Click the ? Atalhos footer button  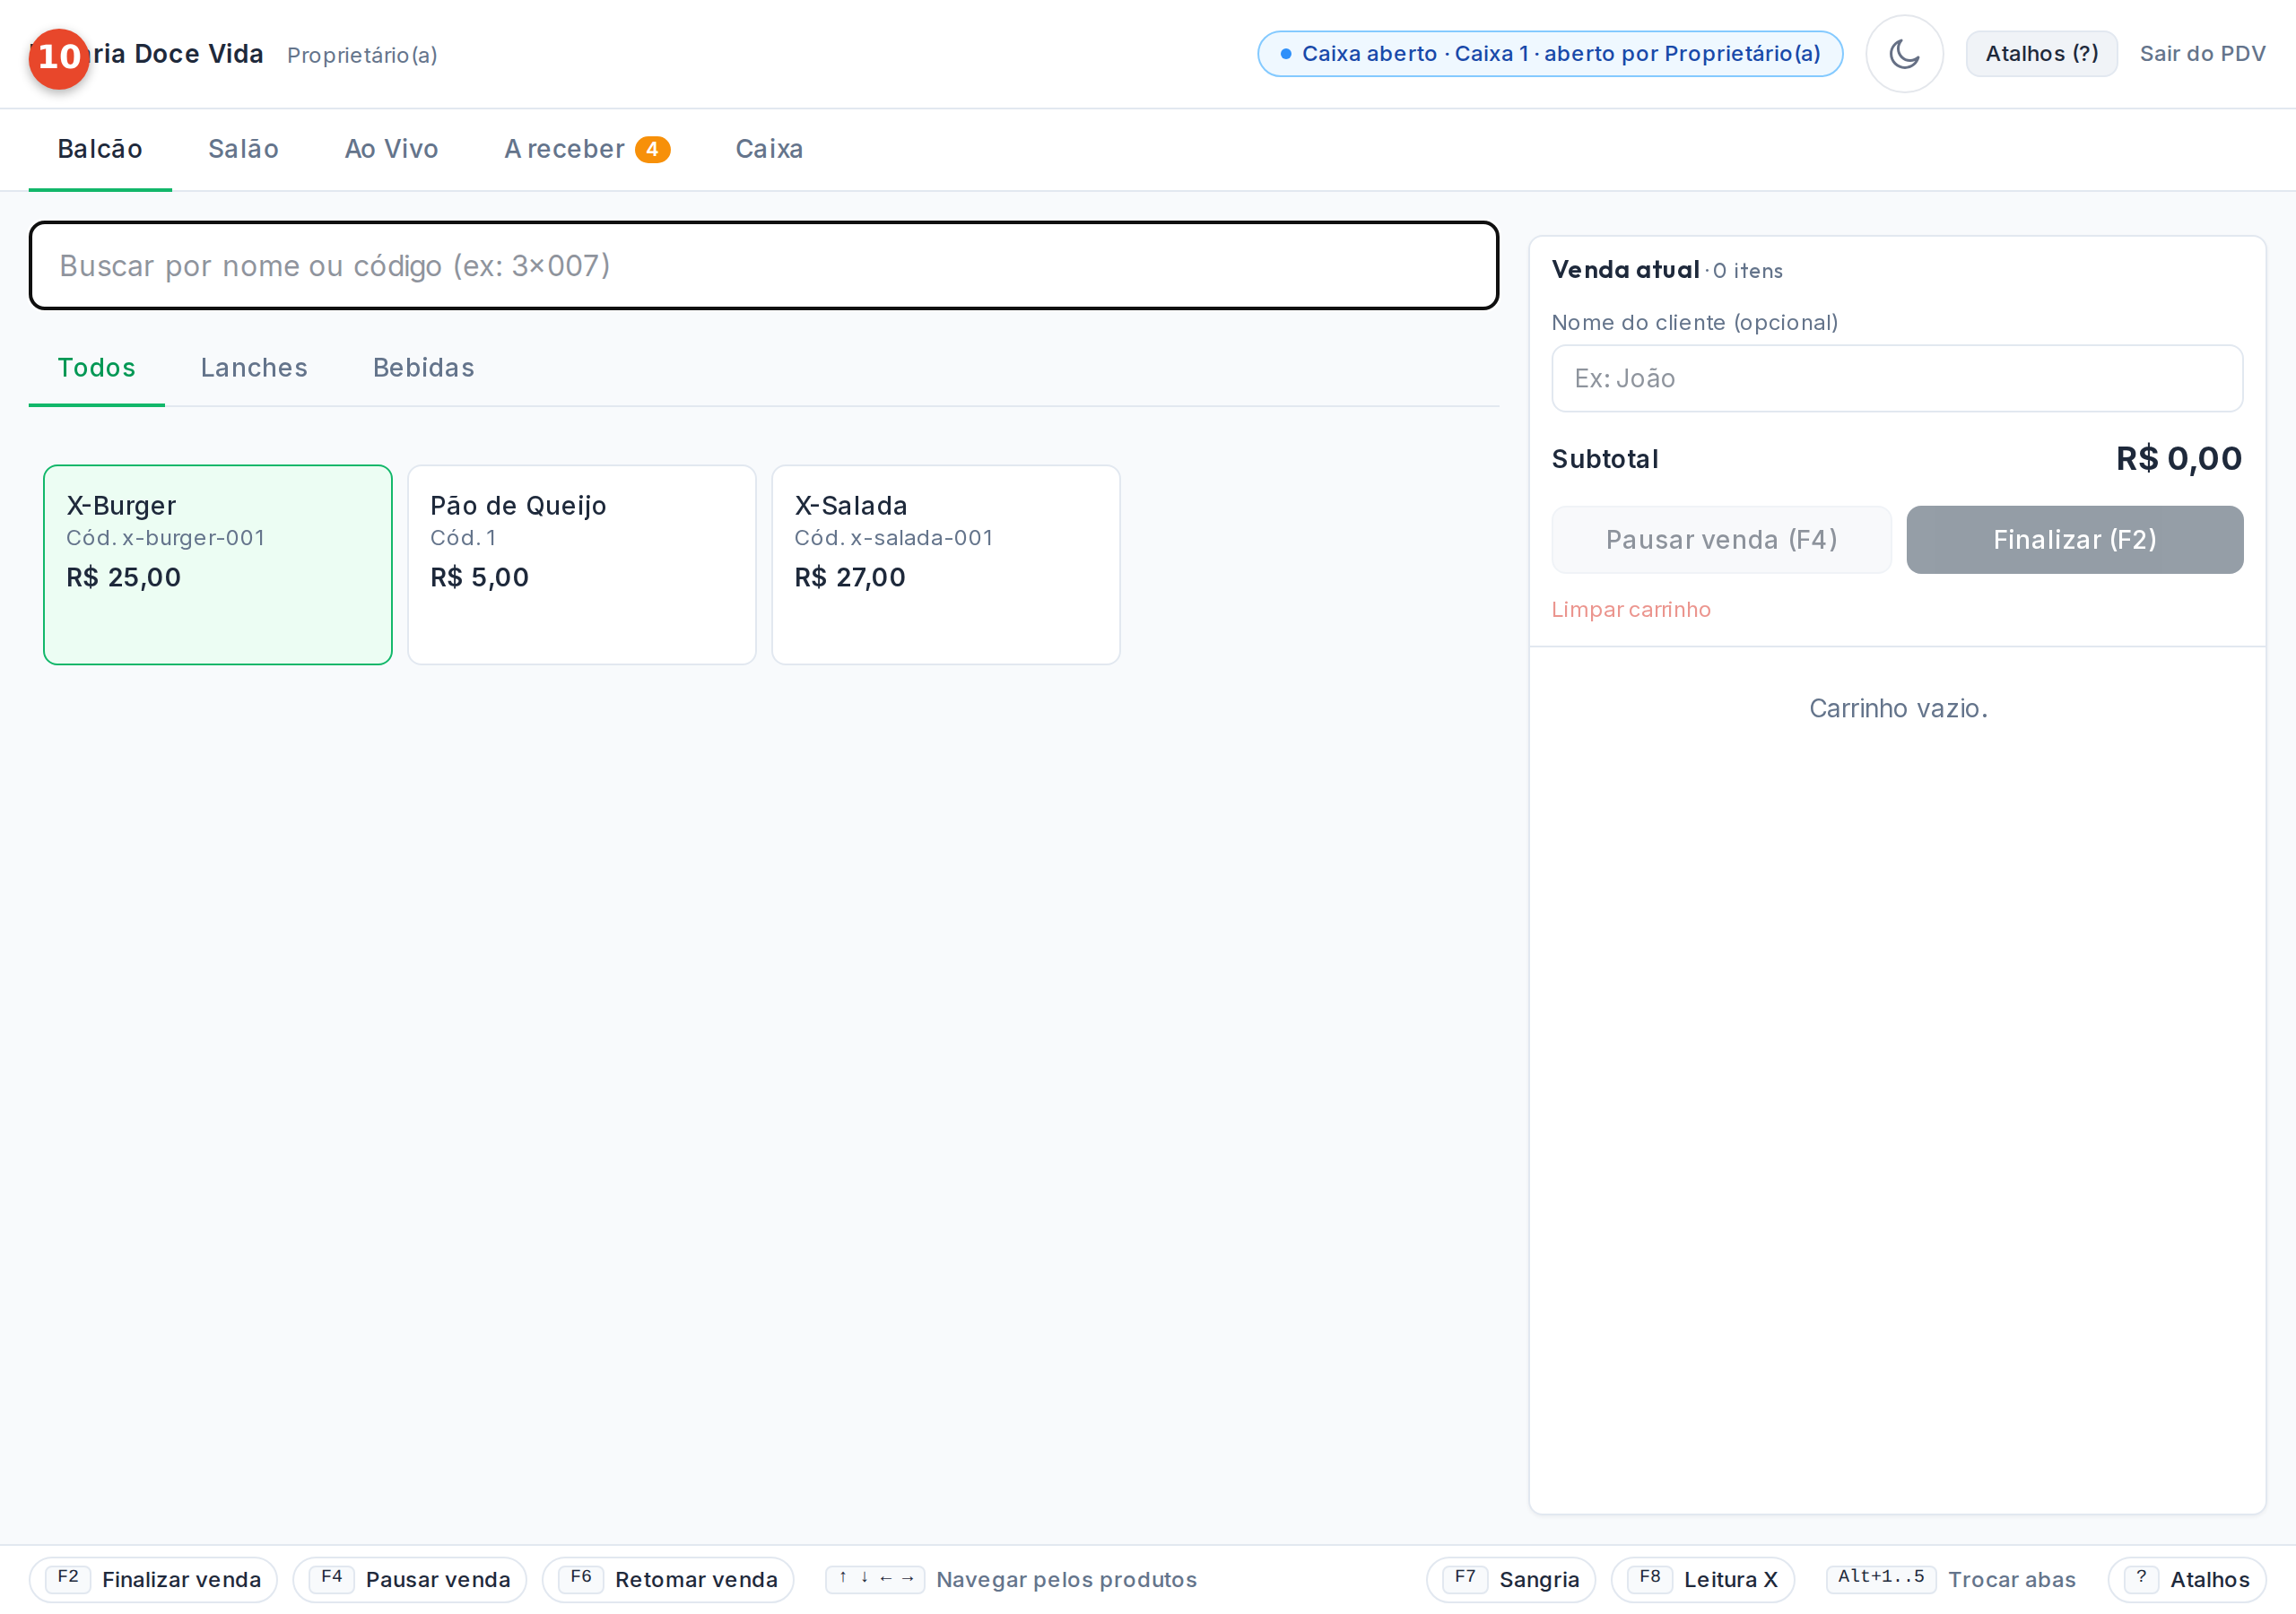tap(2187, 1580)
